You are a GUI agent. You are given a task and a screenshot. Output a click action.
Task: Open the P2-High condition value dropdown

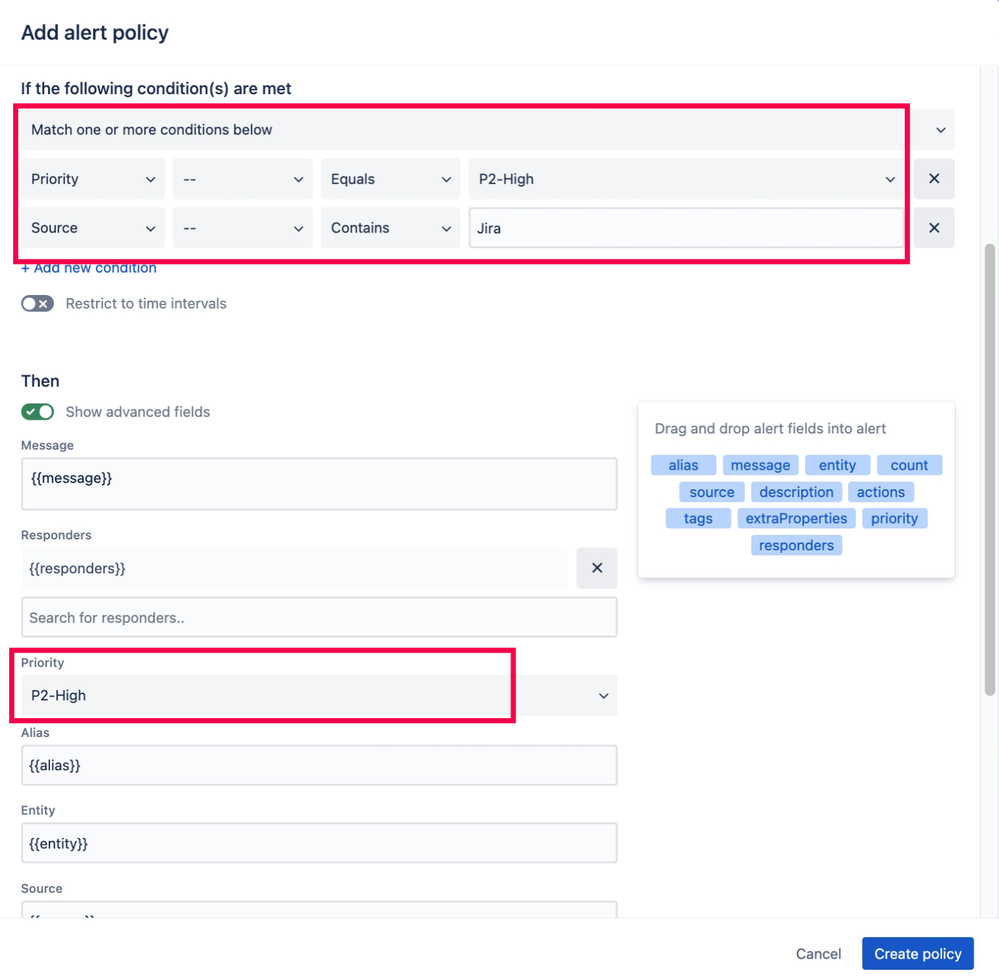[888, 178]
